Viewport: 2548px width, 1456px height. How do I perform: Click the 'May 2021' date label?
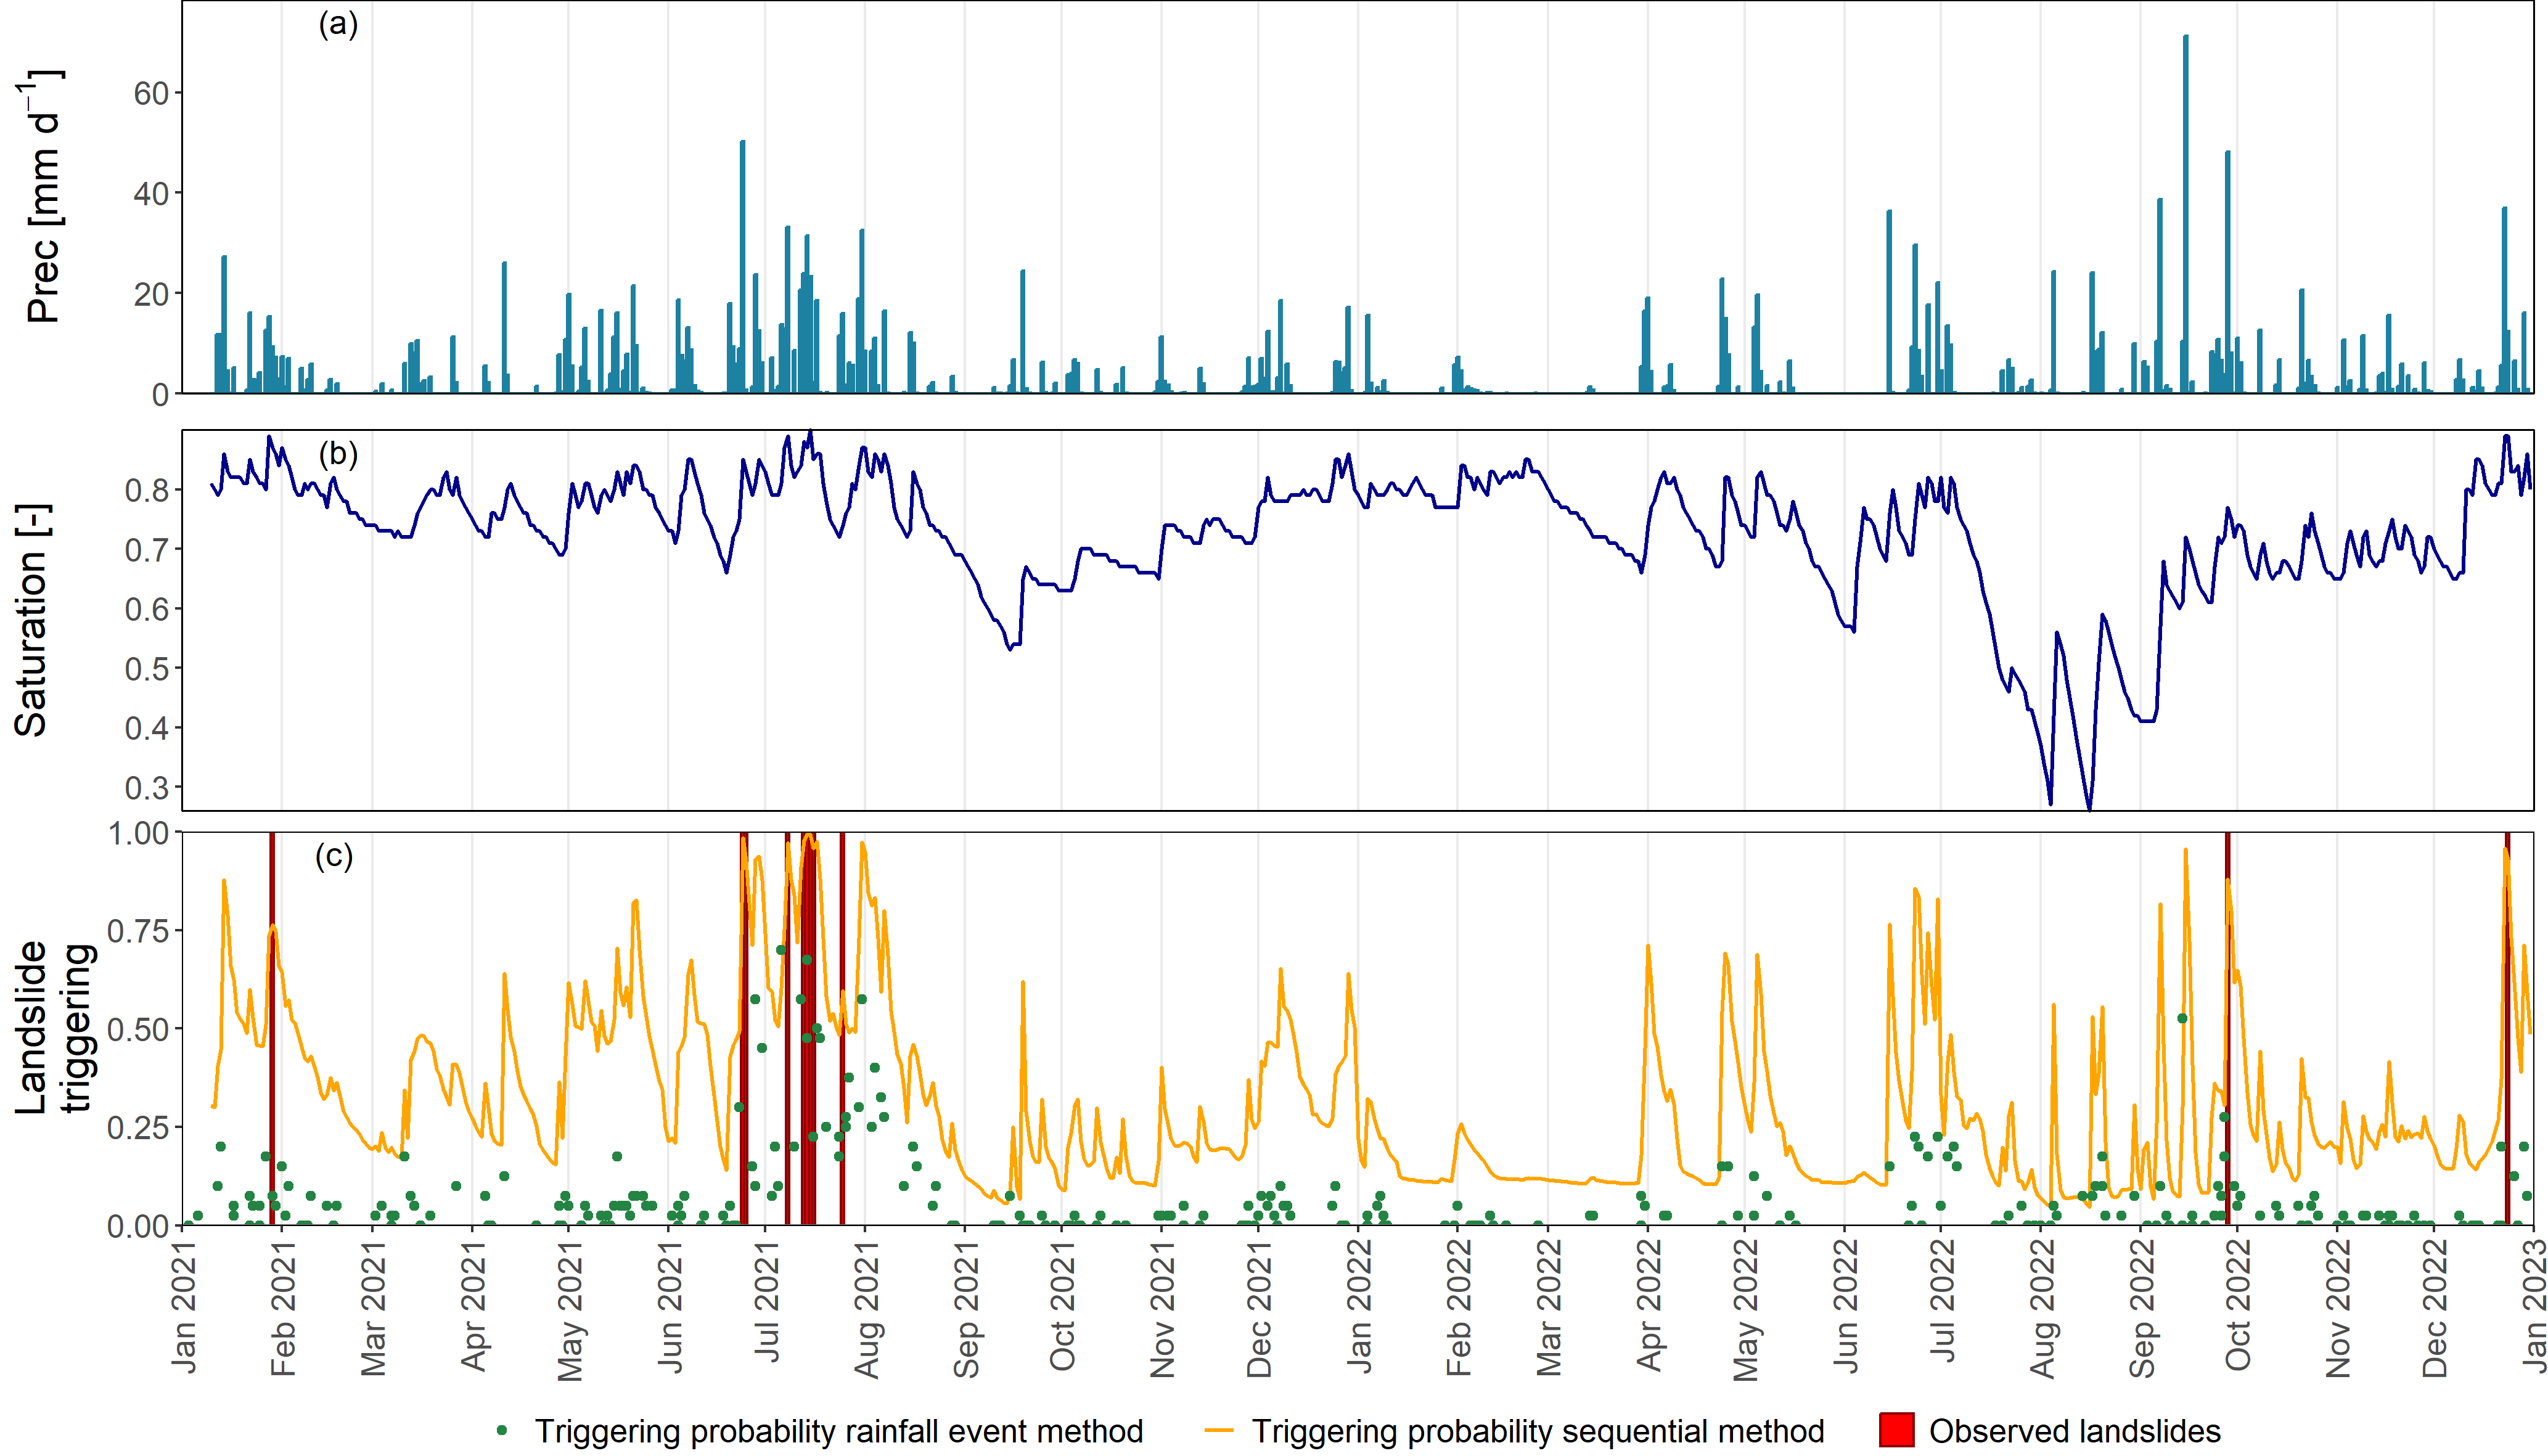coord(569,1310)
